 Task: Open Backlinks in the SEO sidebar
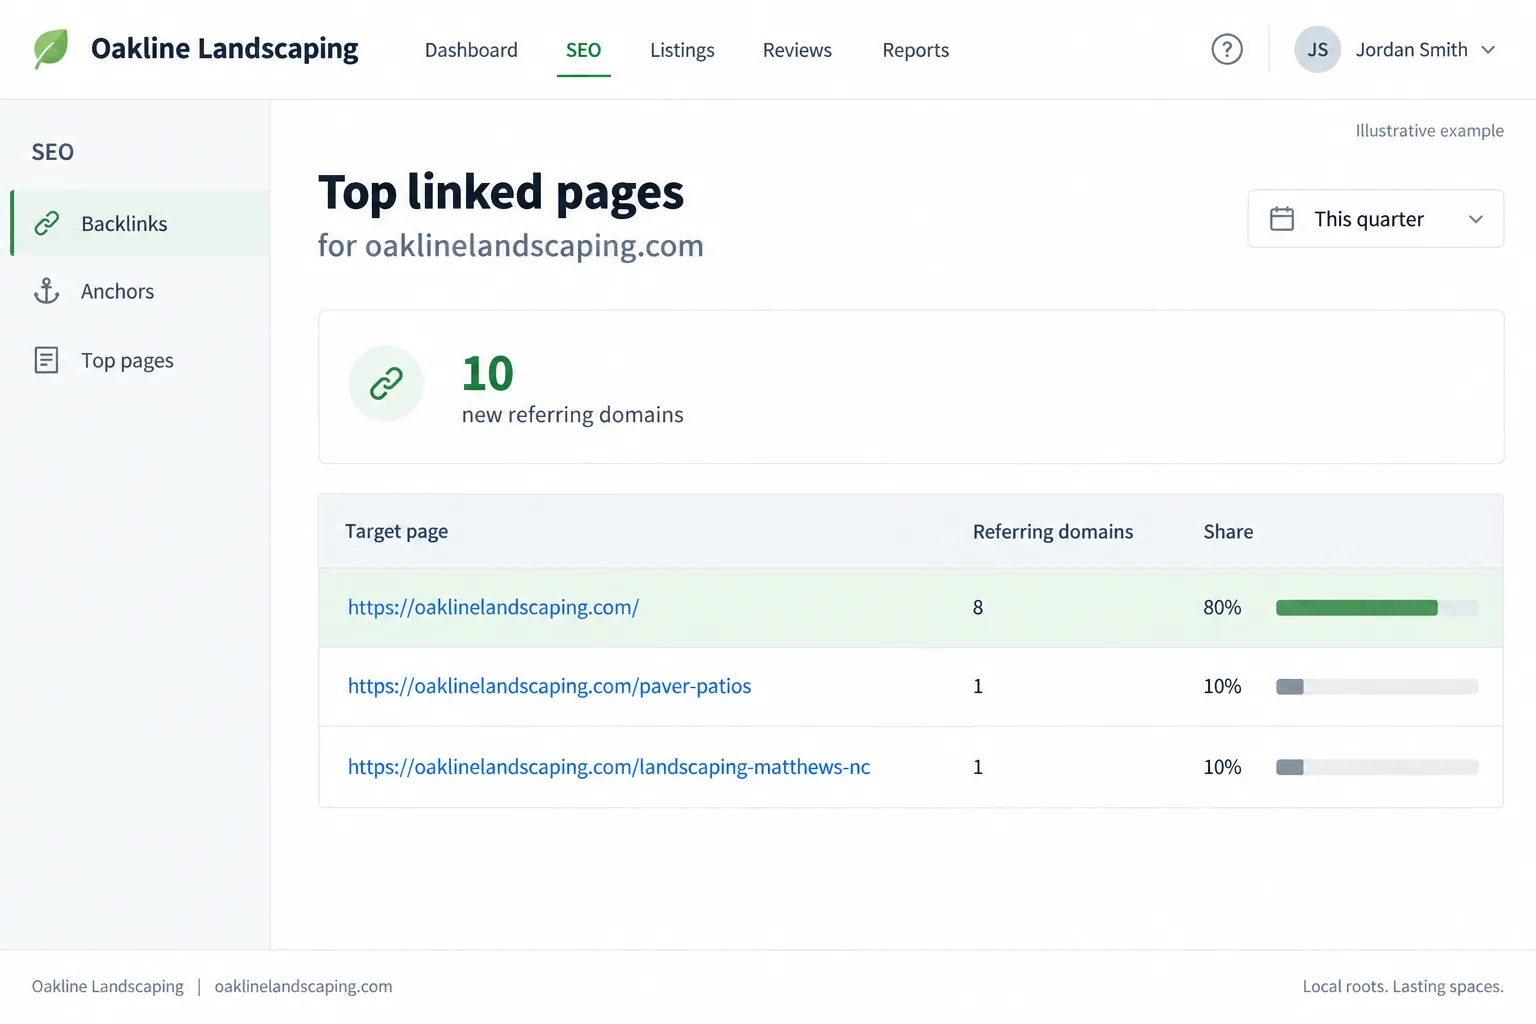pyautogui.click(x=140, y=223)
